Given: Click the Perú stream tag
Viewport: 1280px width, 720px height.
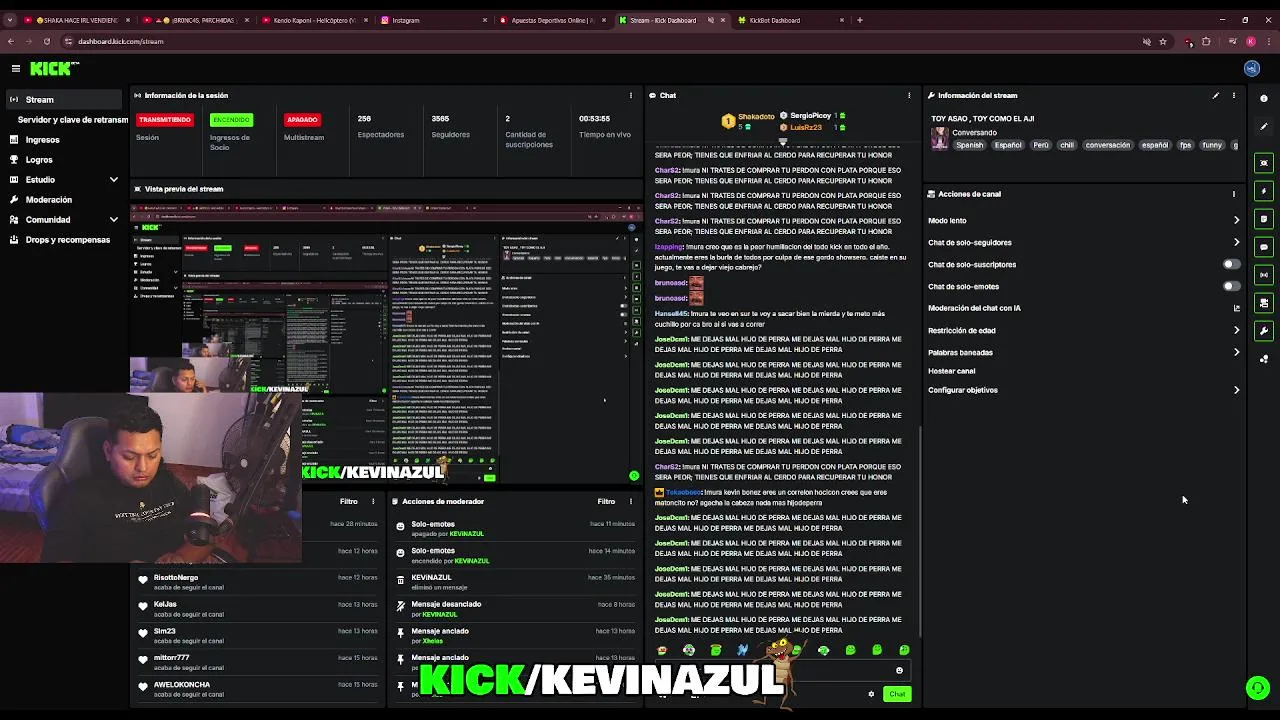Looking at the screenshot, I should pyautogui.click(x=1041, y=145).
